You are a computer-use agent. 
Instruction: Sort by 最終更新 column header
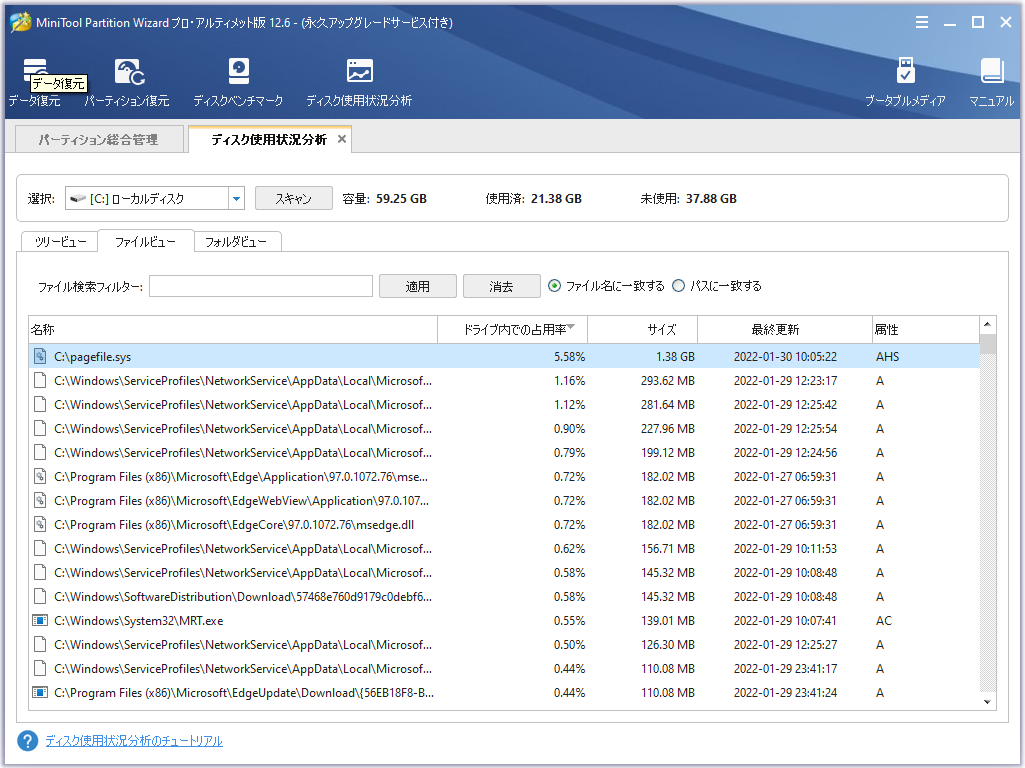(x=784, y=329)
